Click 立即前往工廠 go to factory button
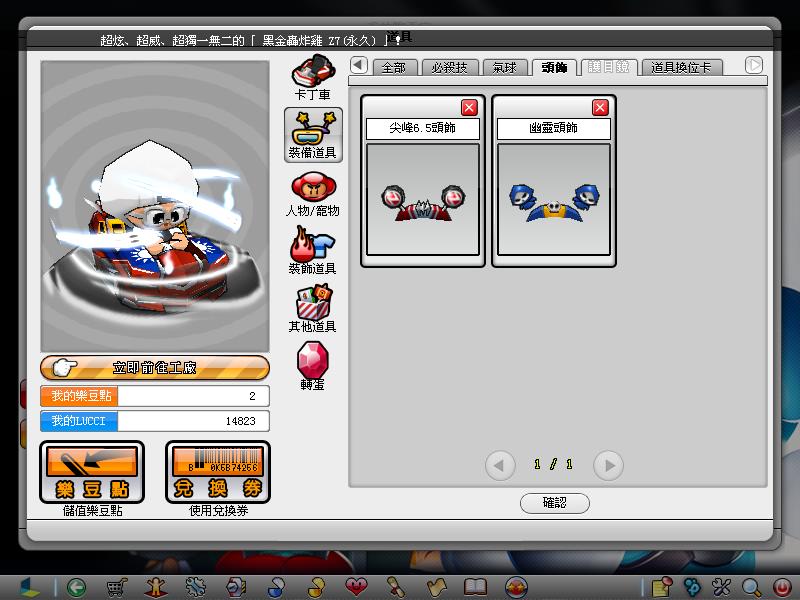800x600 pixels. pos(155,368)
